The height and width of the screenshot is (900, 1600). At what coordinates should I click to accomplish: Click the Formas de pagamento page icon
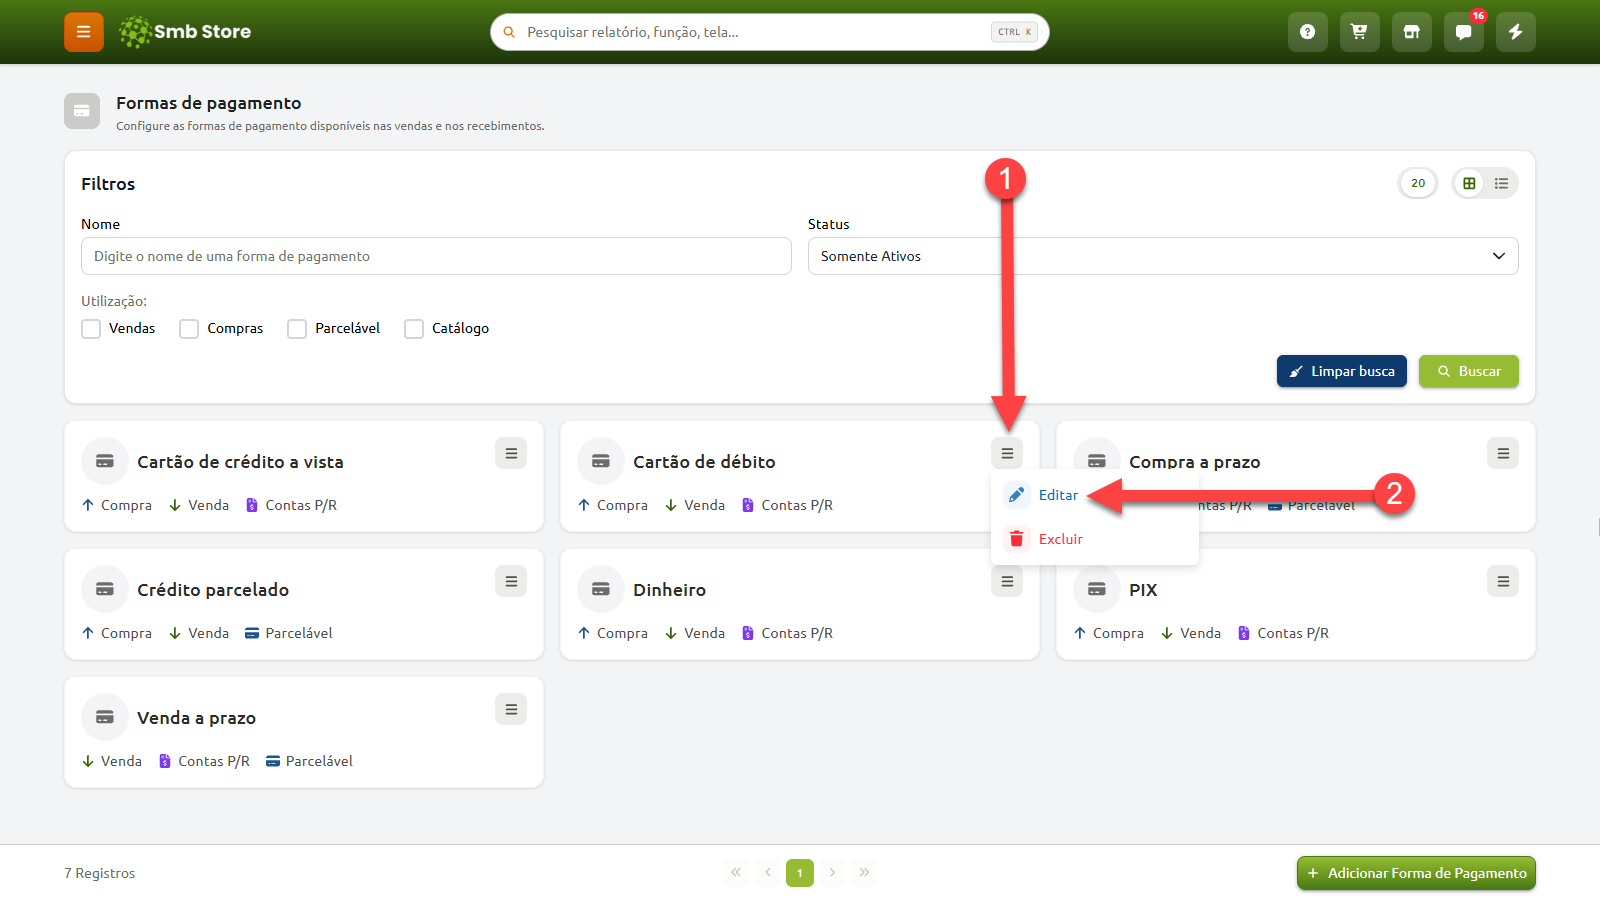(x=82, y=111)
